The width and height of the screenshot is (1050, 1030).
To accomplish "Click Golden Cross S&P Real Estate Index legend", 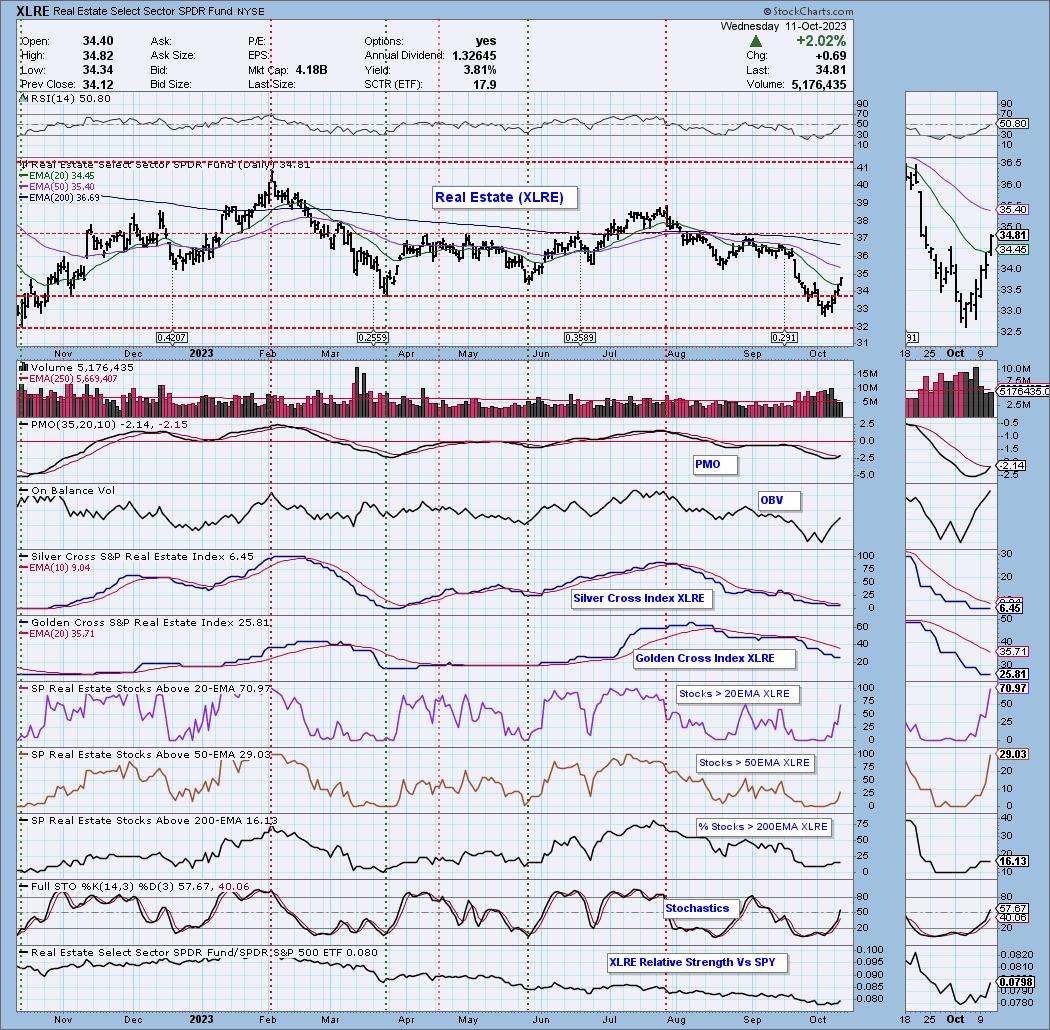I will 145,622.
